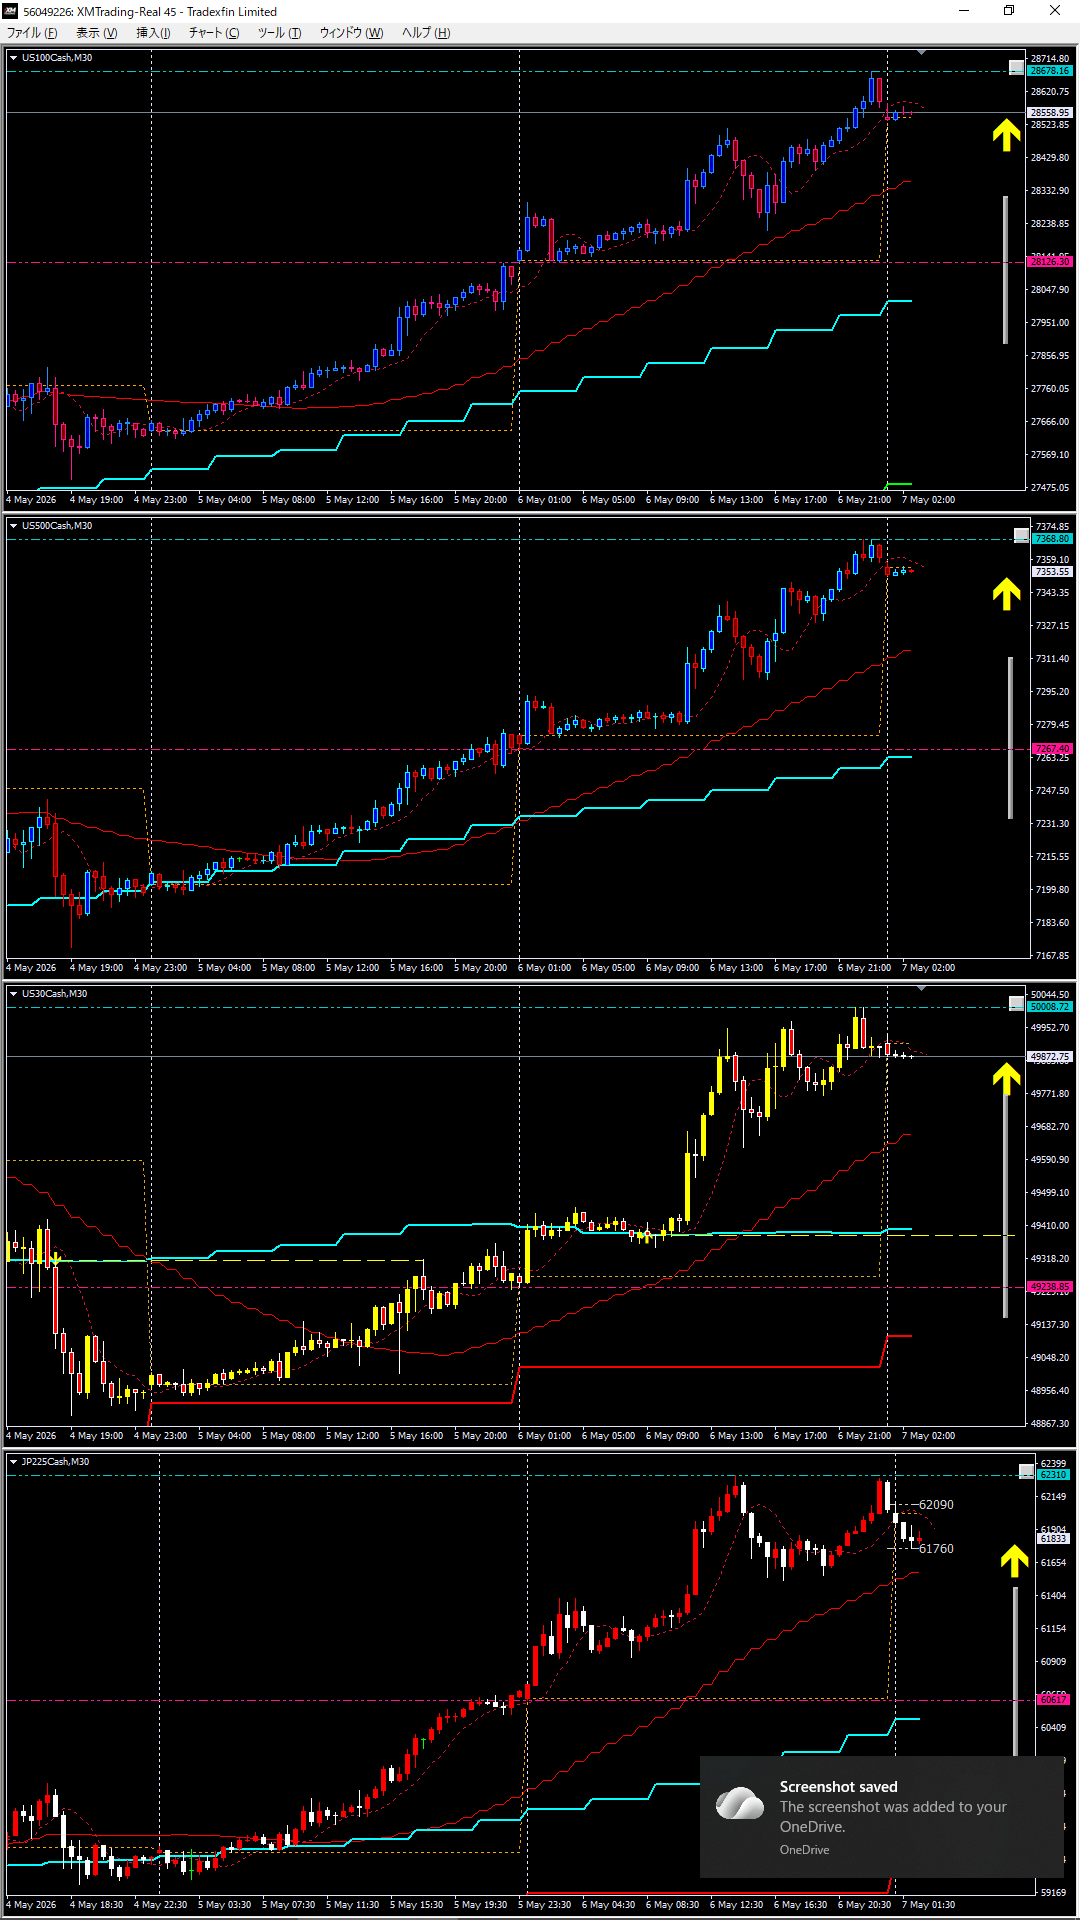Click the OneDrive label in the notification
1080x1920 pixels.
point(804,1850)
